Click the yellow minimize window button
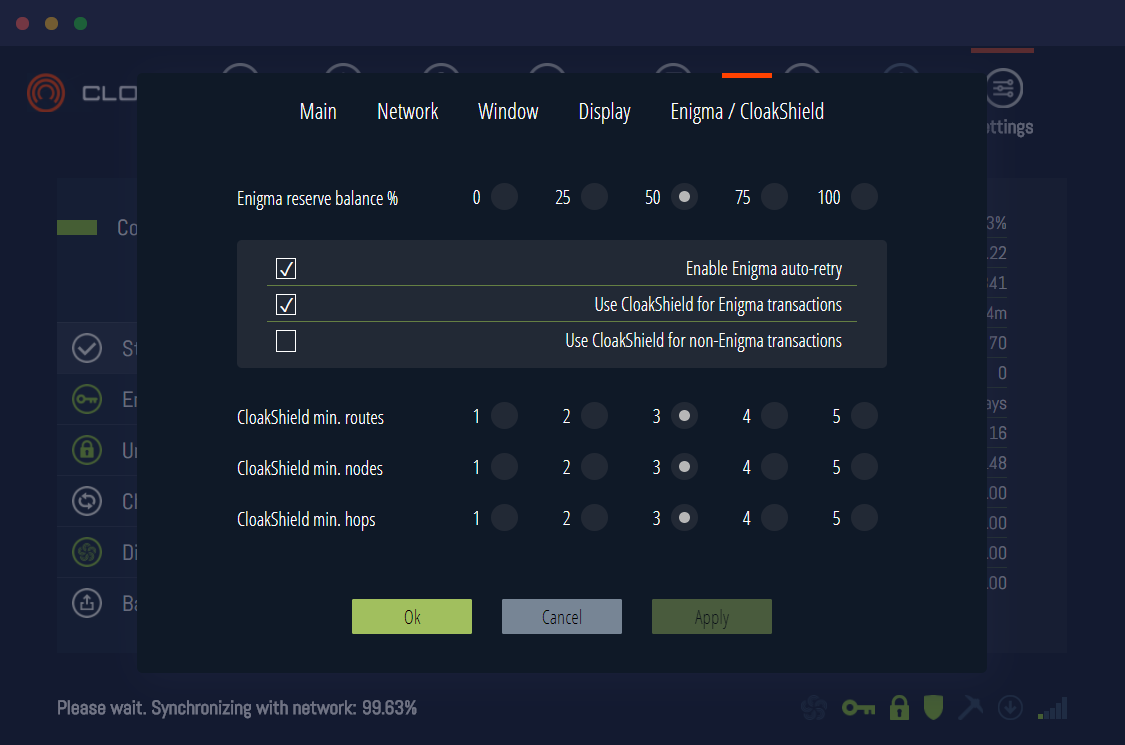The height and width of the screenshot is (745, 1125). pyautogui.click(x=51, y=23)
